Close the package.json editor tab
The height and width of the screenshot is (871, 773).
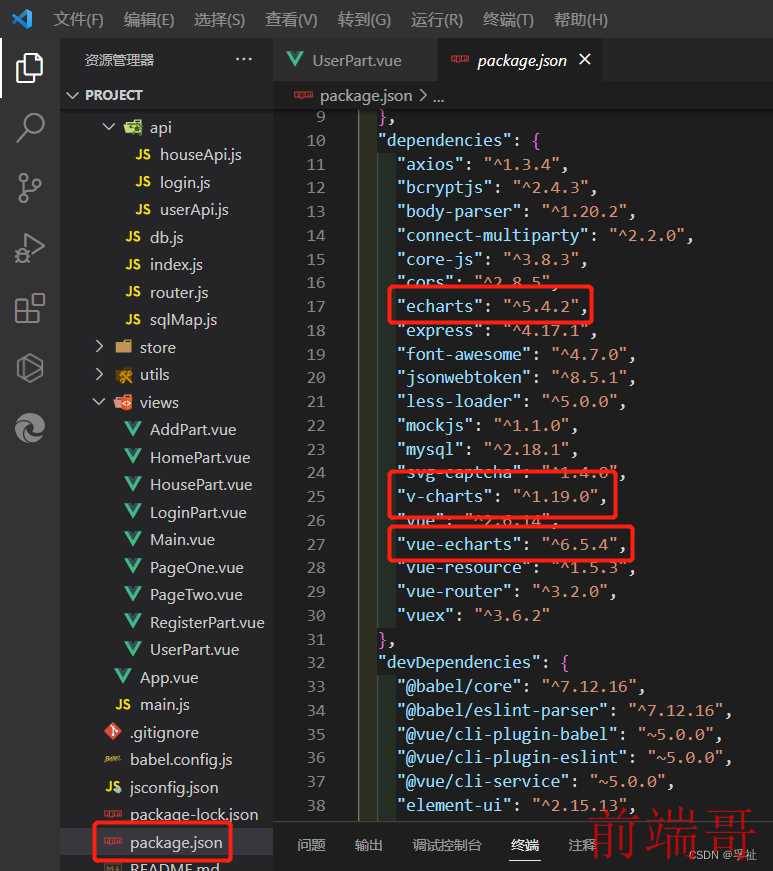[585, 59]
